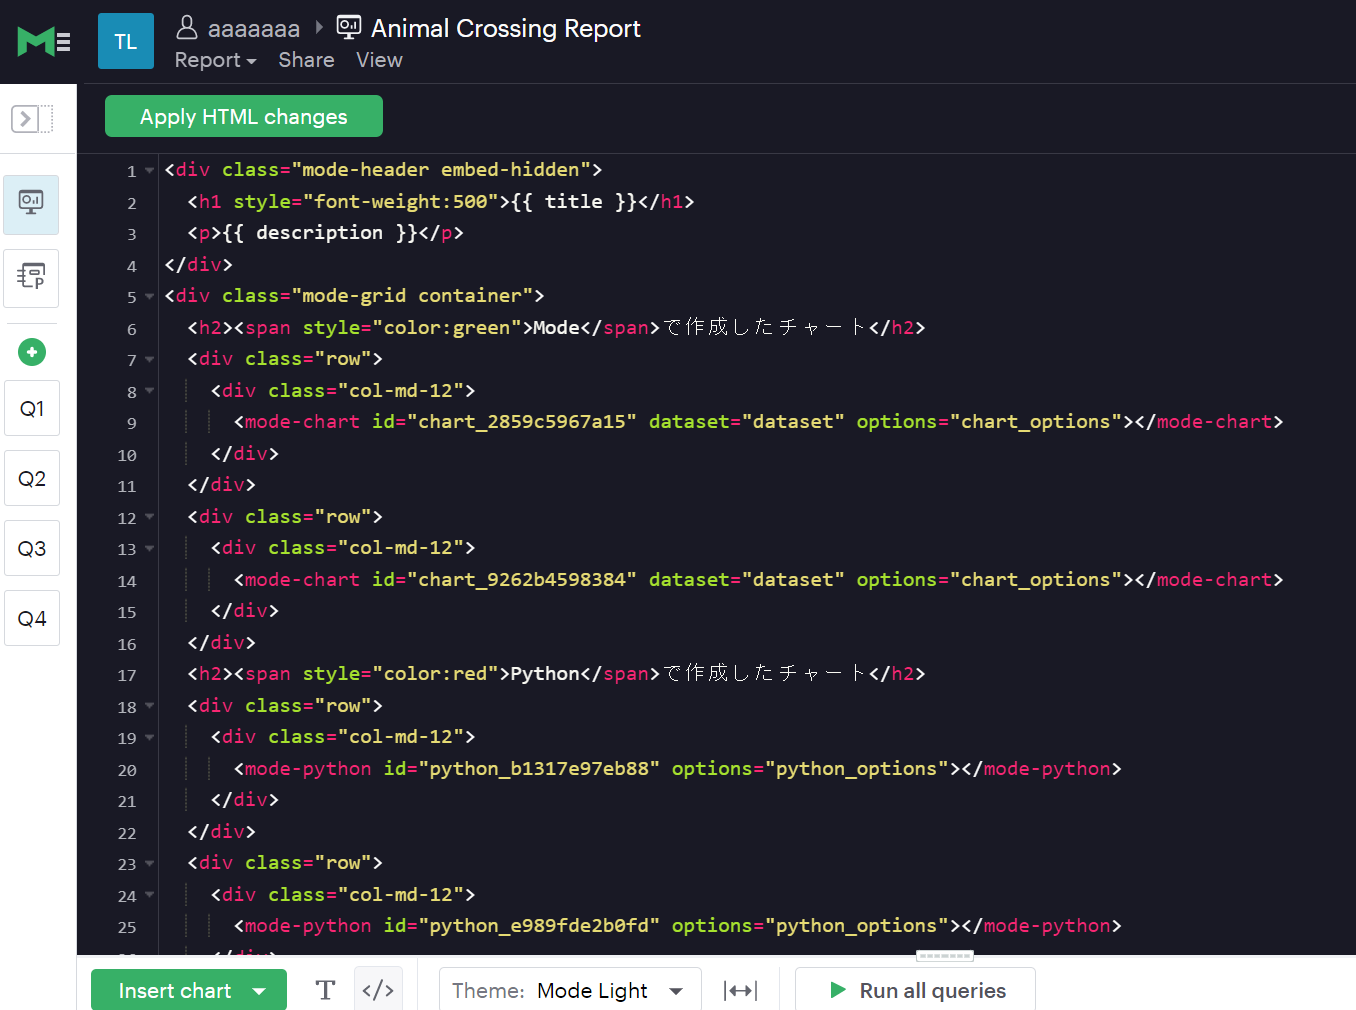Open the aaaaaaa workspace breadcrumb link

(253, 28)
